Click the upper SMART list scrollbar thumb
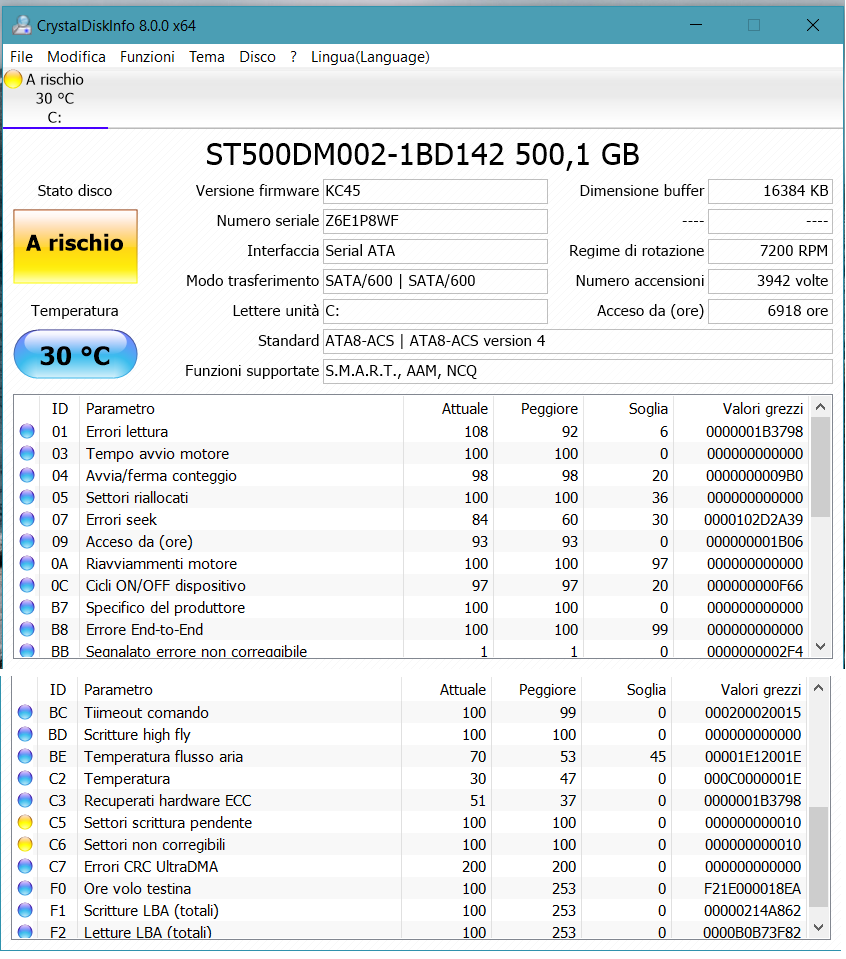The width and height of the screenshot is (846, 959). click(821, 468)
